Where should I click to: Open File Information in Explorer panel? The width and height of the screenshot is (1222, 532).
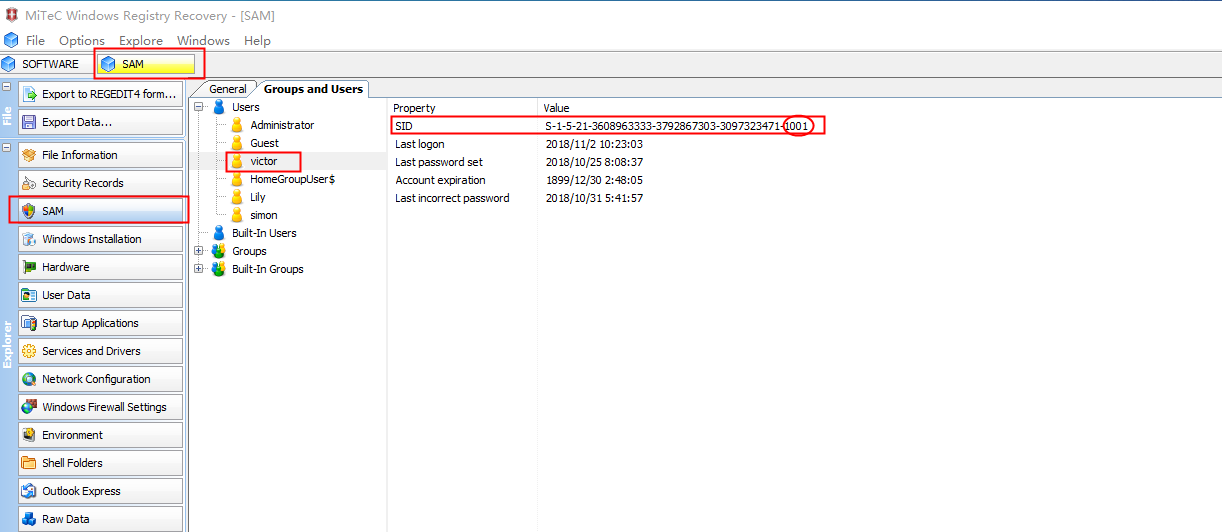100,155
